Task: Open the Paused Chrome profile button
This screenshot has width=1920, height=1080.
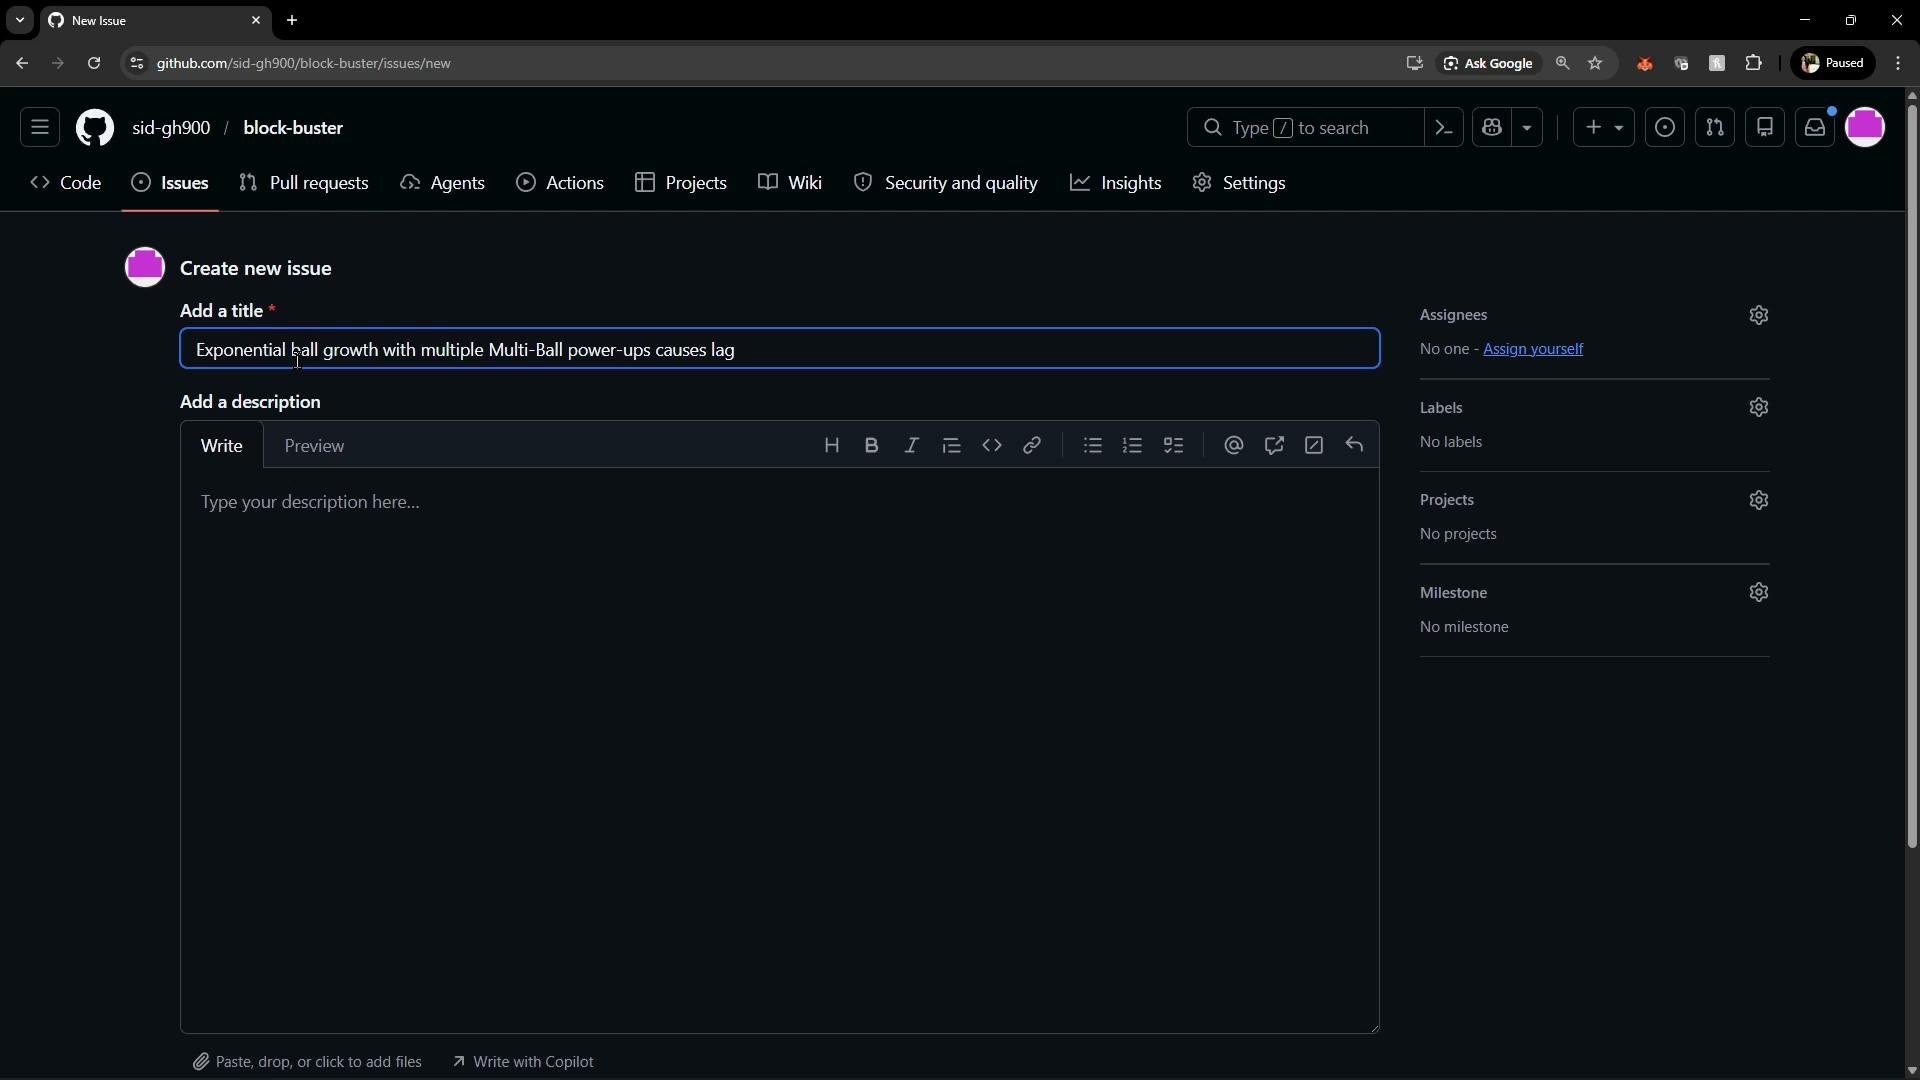Action: coord(1833,63)
